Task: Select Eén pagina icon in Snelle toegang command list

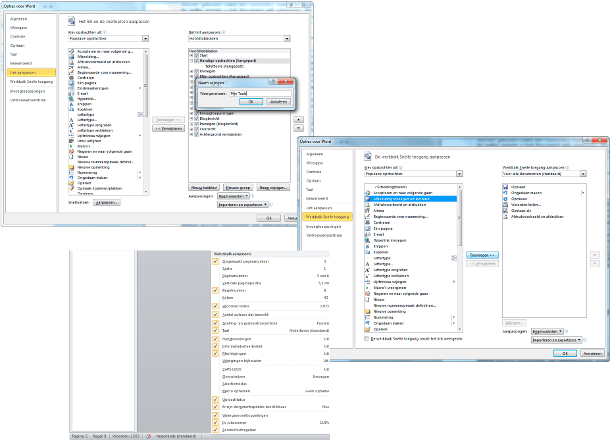Action: [367, 229]
